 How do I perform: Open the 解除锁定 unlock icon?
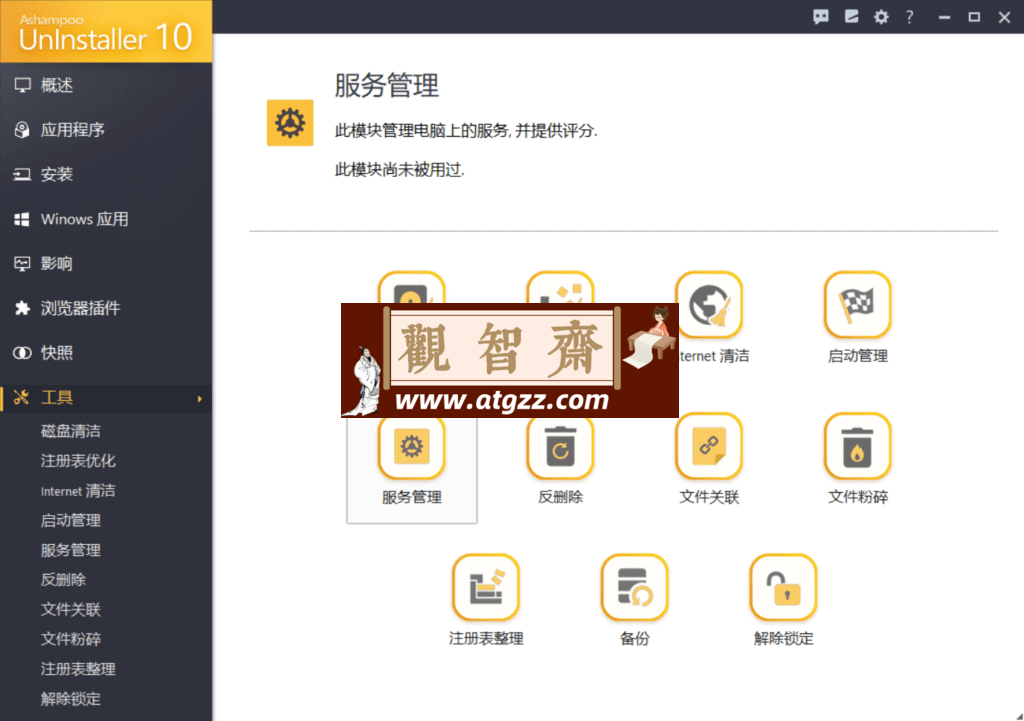click(783, 588)
